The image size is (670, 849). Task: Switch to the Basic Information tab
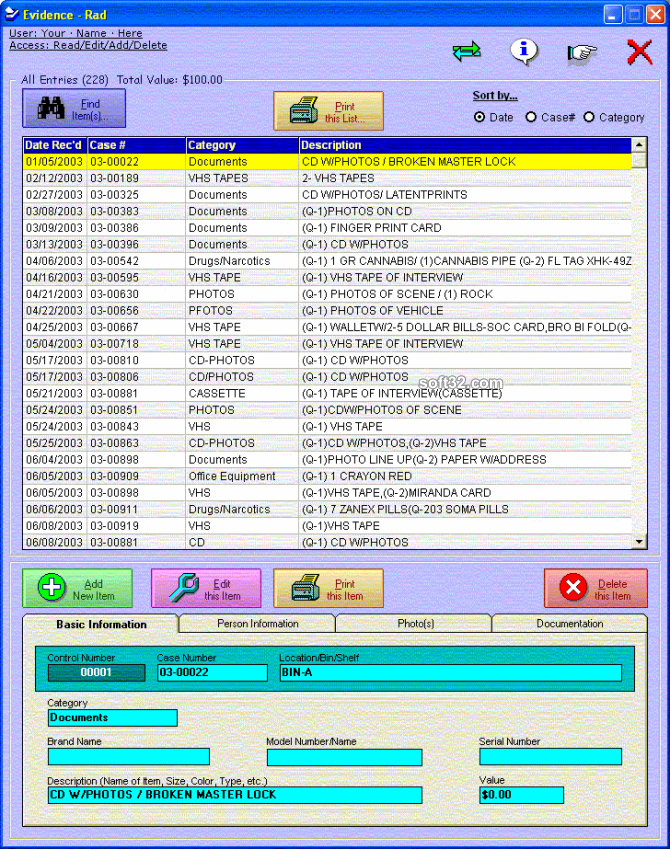[x=101, y=624]
